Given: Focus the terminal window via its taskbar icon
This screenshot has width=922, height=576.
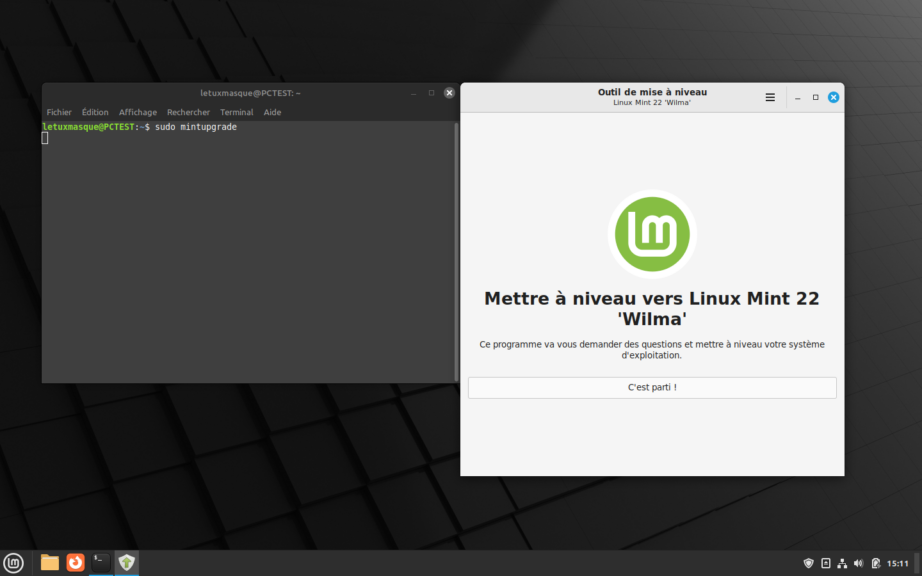Looking at the screenshot, I should tap(100, 562).
